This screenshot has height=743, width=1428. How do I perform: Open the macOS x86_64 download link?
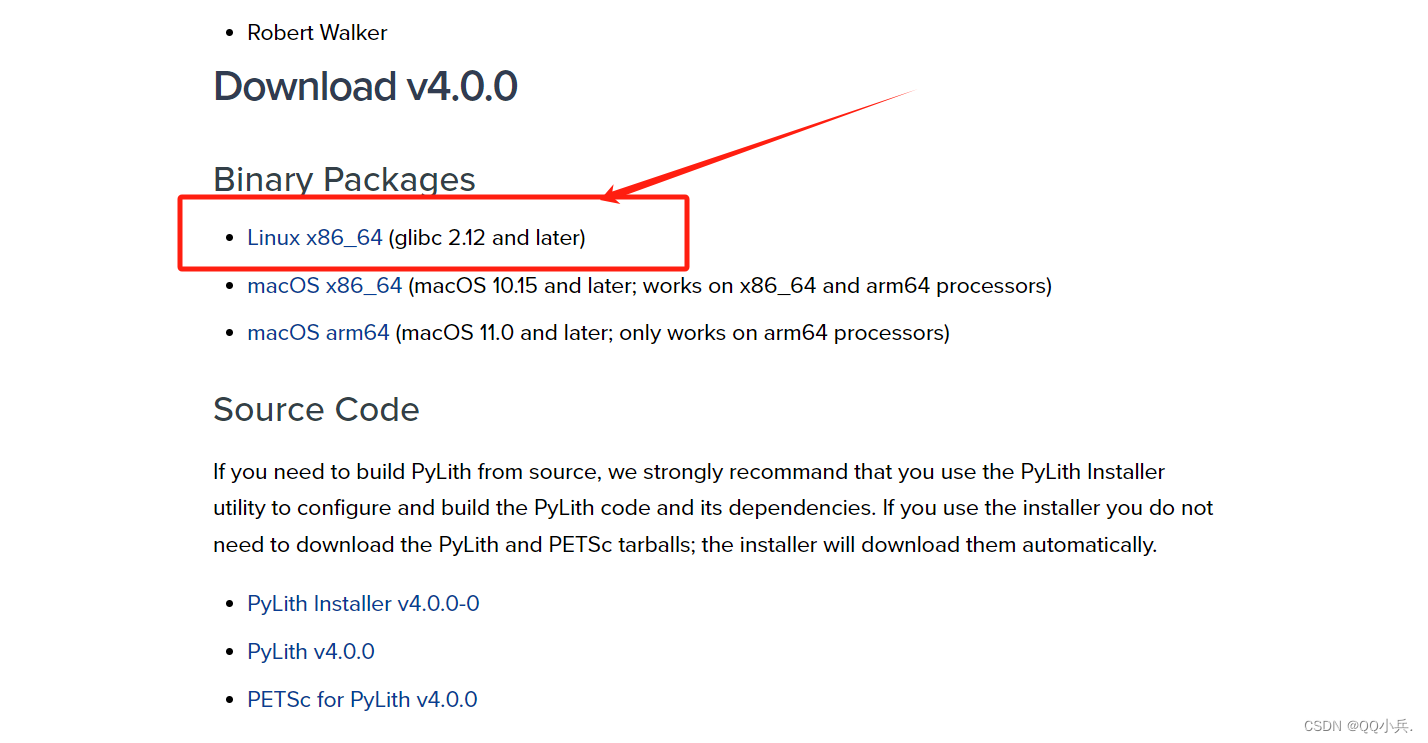coord(324,285)
